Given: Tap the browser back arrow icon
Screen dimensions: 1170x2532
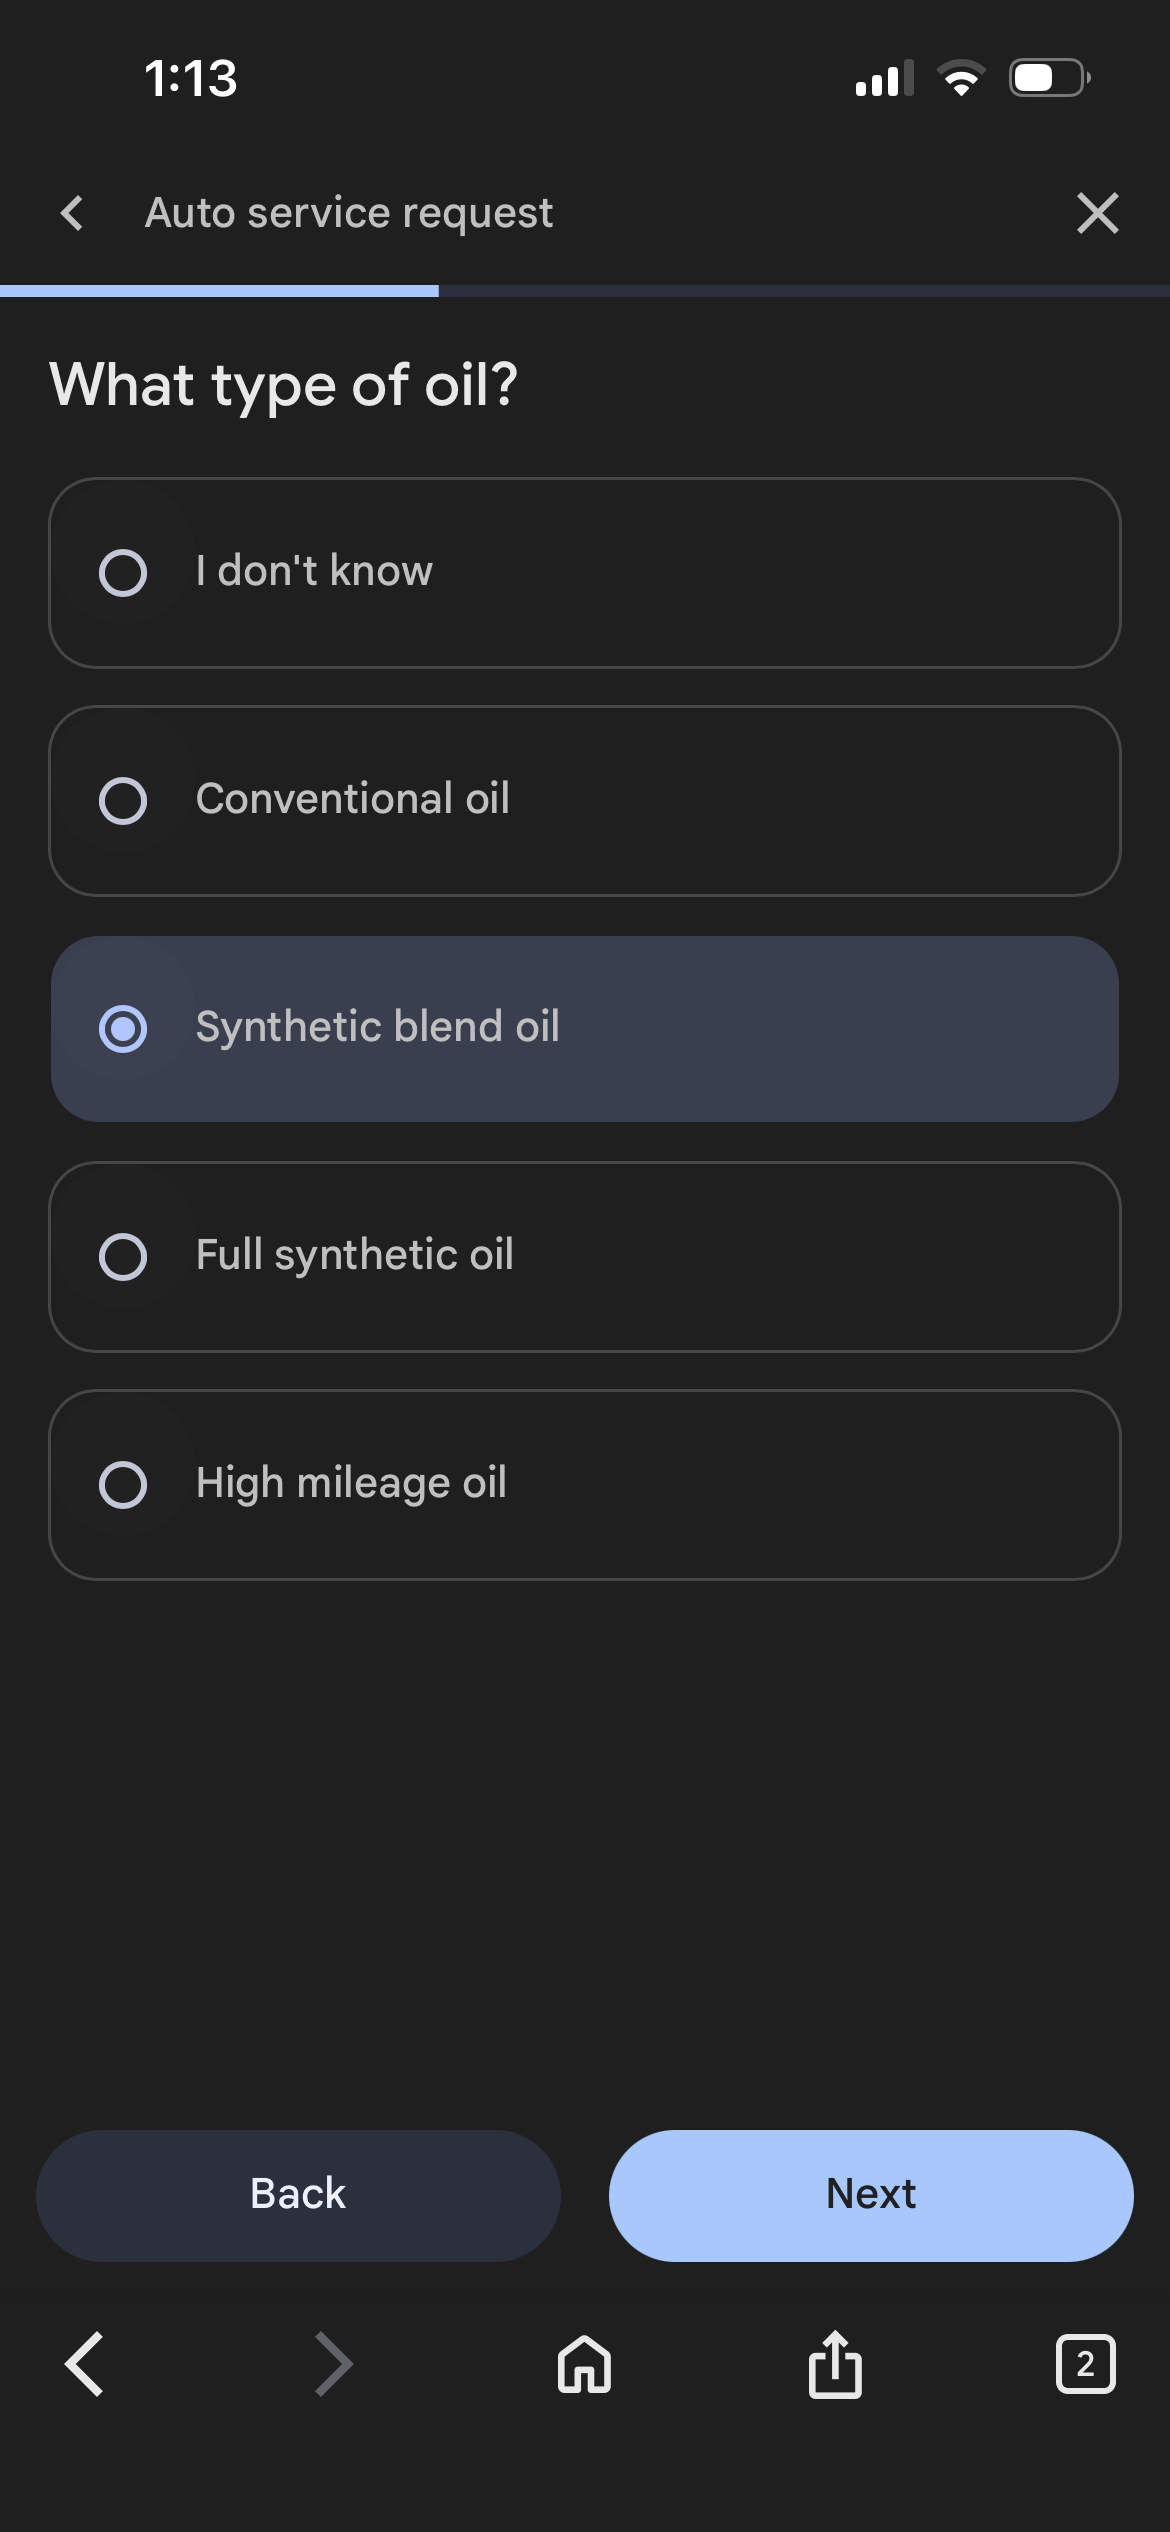Looking at the screenshot, I should click(x=84, y=2365).
